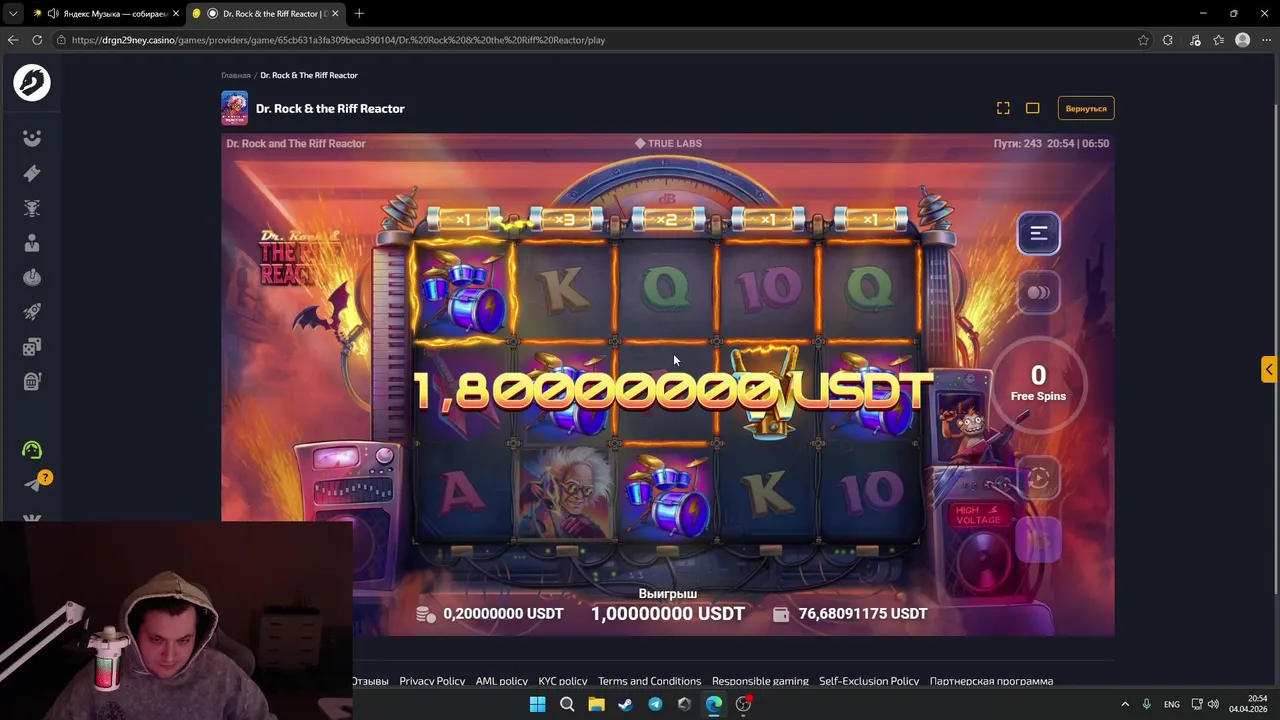This screenshot has width=1280, height=720.
Task: Open the KYC policy link
Action: click(563, 681)
